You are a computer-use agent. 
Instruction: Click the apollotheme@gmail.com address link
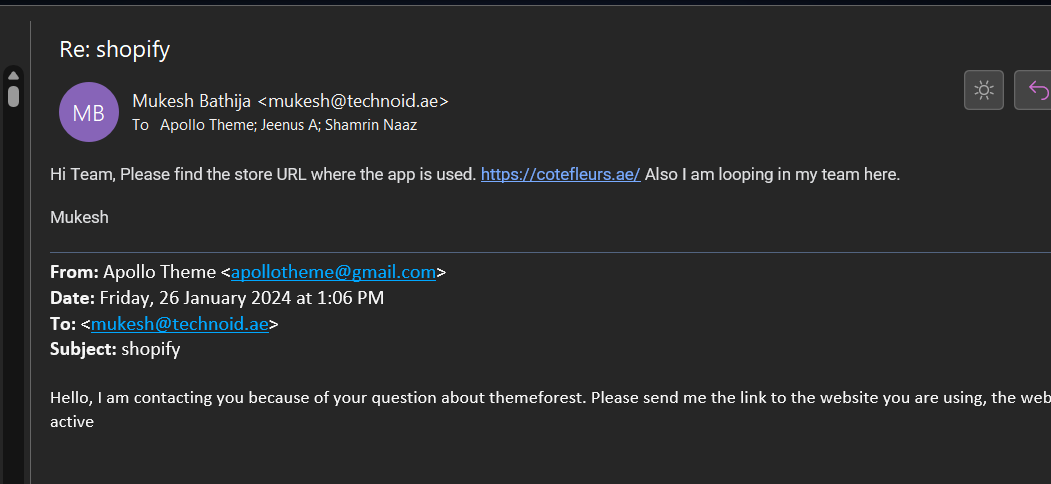click(x=333, y=272)
